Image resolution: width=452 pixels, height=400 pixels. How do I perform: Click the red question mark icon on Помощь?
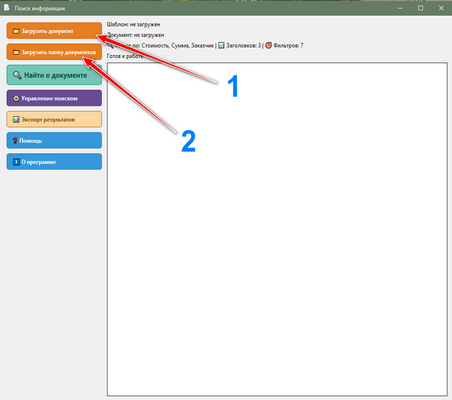pos(15,141)
